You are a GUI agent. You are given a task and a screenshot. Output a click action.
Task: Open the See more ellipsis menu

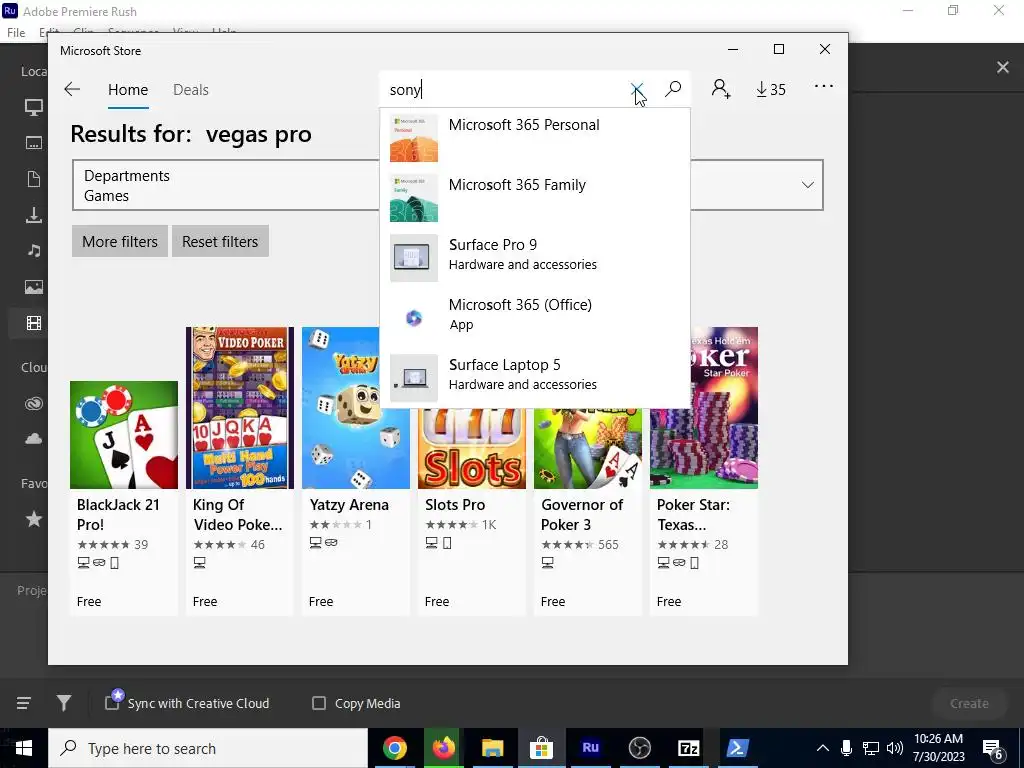click(824, 86)
